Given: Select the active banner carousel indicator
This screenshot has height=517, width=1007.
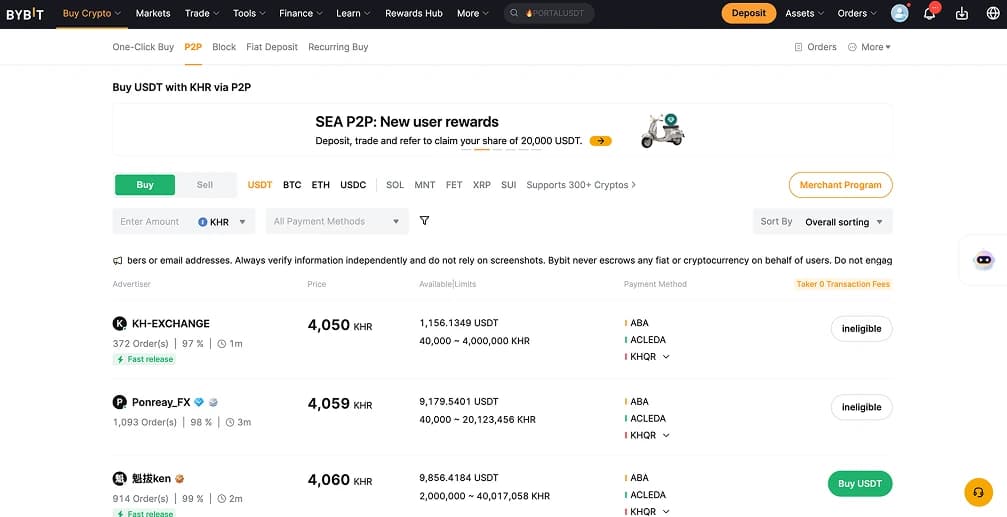Looking at the screenshot, I should (x=482, y=150).
